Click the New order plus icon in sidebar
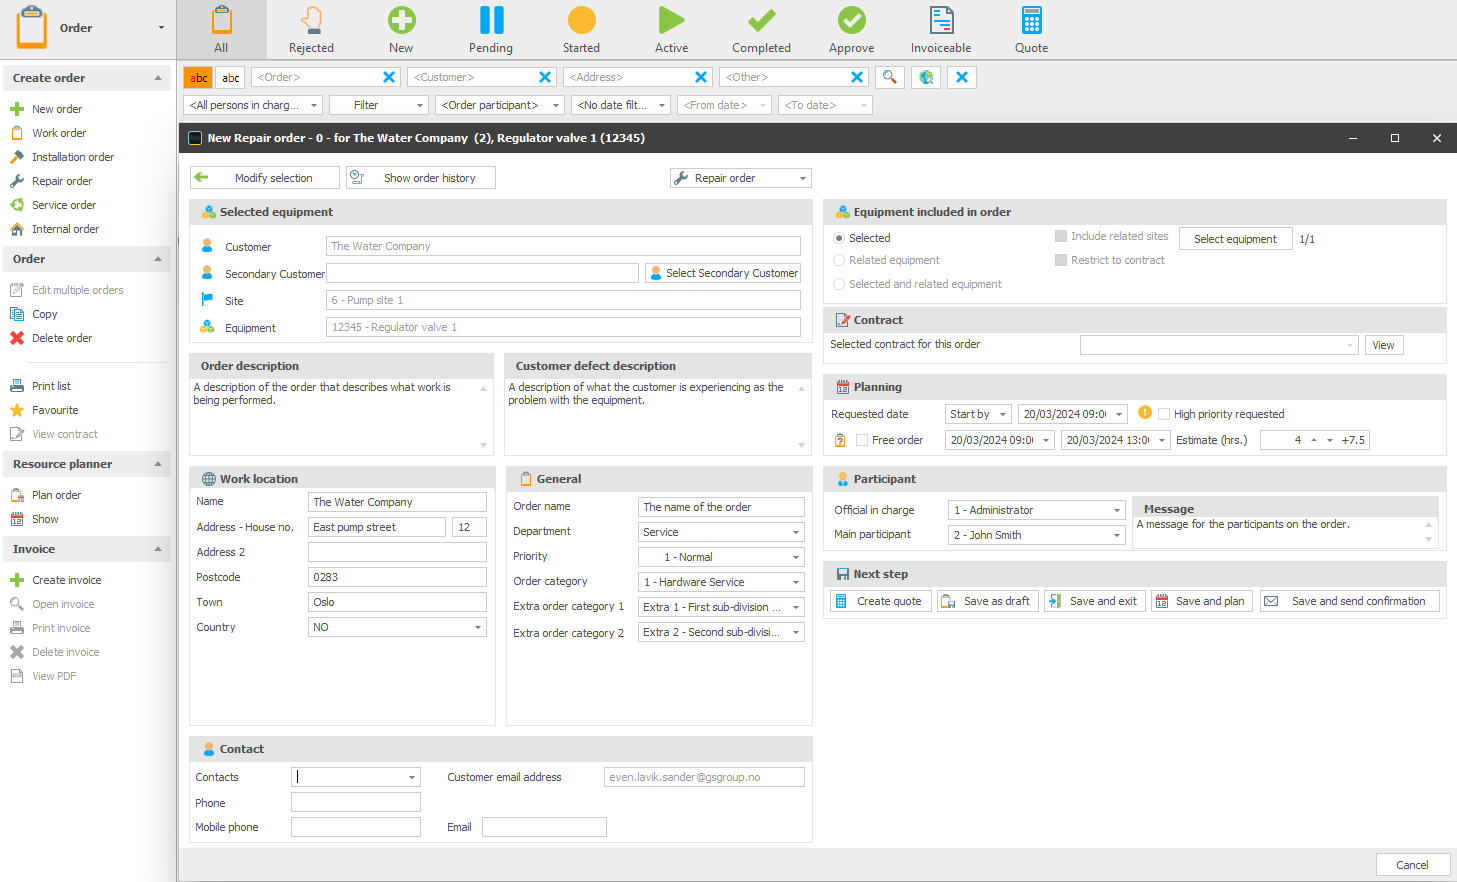The image size is (1457, 882). [x=17, y=109]
